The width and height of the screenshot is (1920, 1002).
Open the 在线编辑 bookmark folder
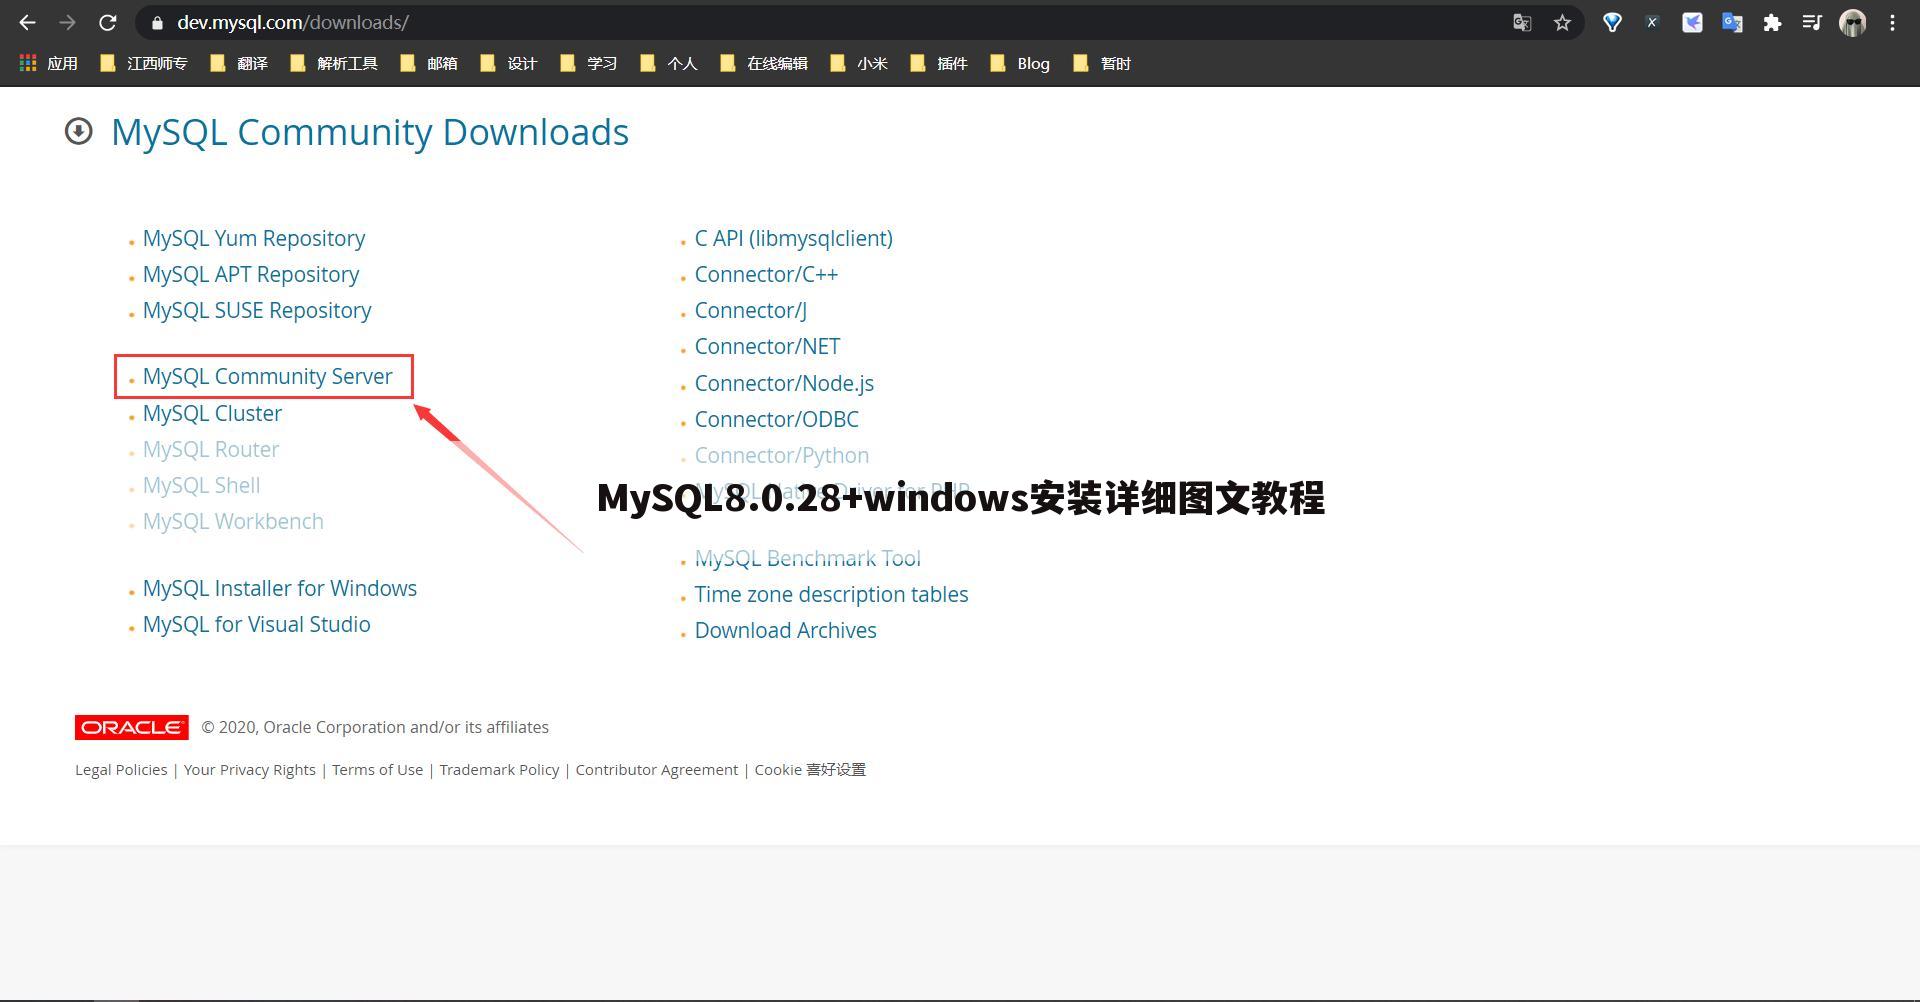pos(764,63)
